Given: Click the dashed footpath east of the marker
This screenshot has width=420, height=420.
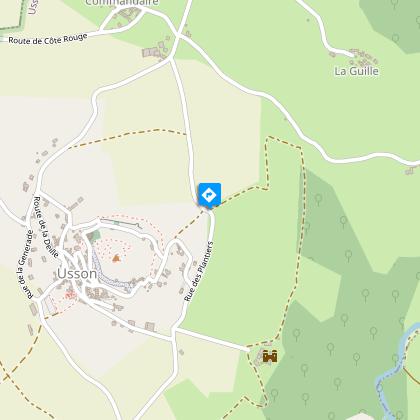Looking at the screenshot, I should [240, 193].
